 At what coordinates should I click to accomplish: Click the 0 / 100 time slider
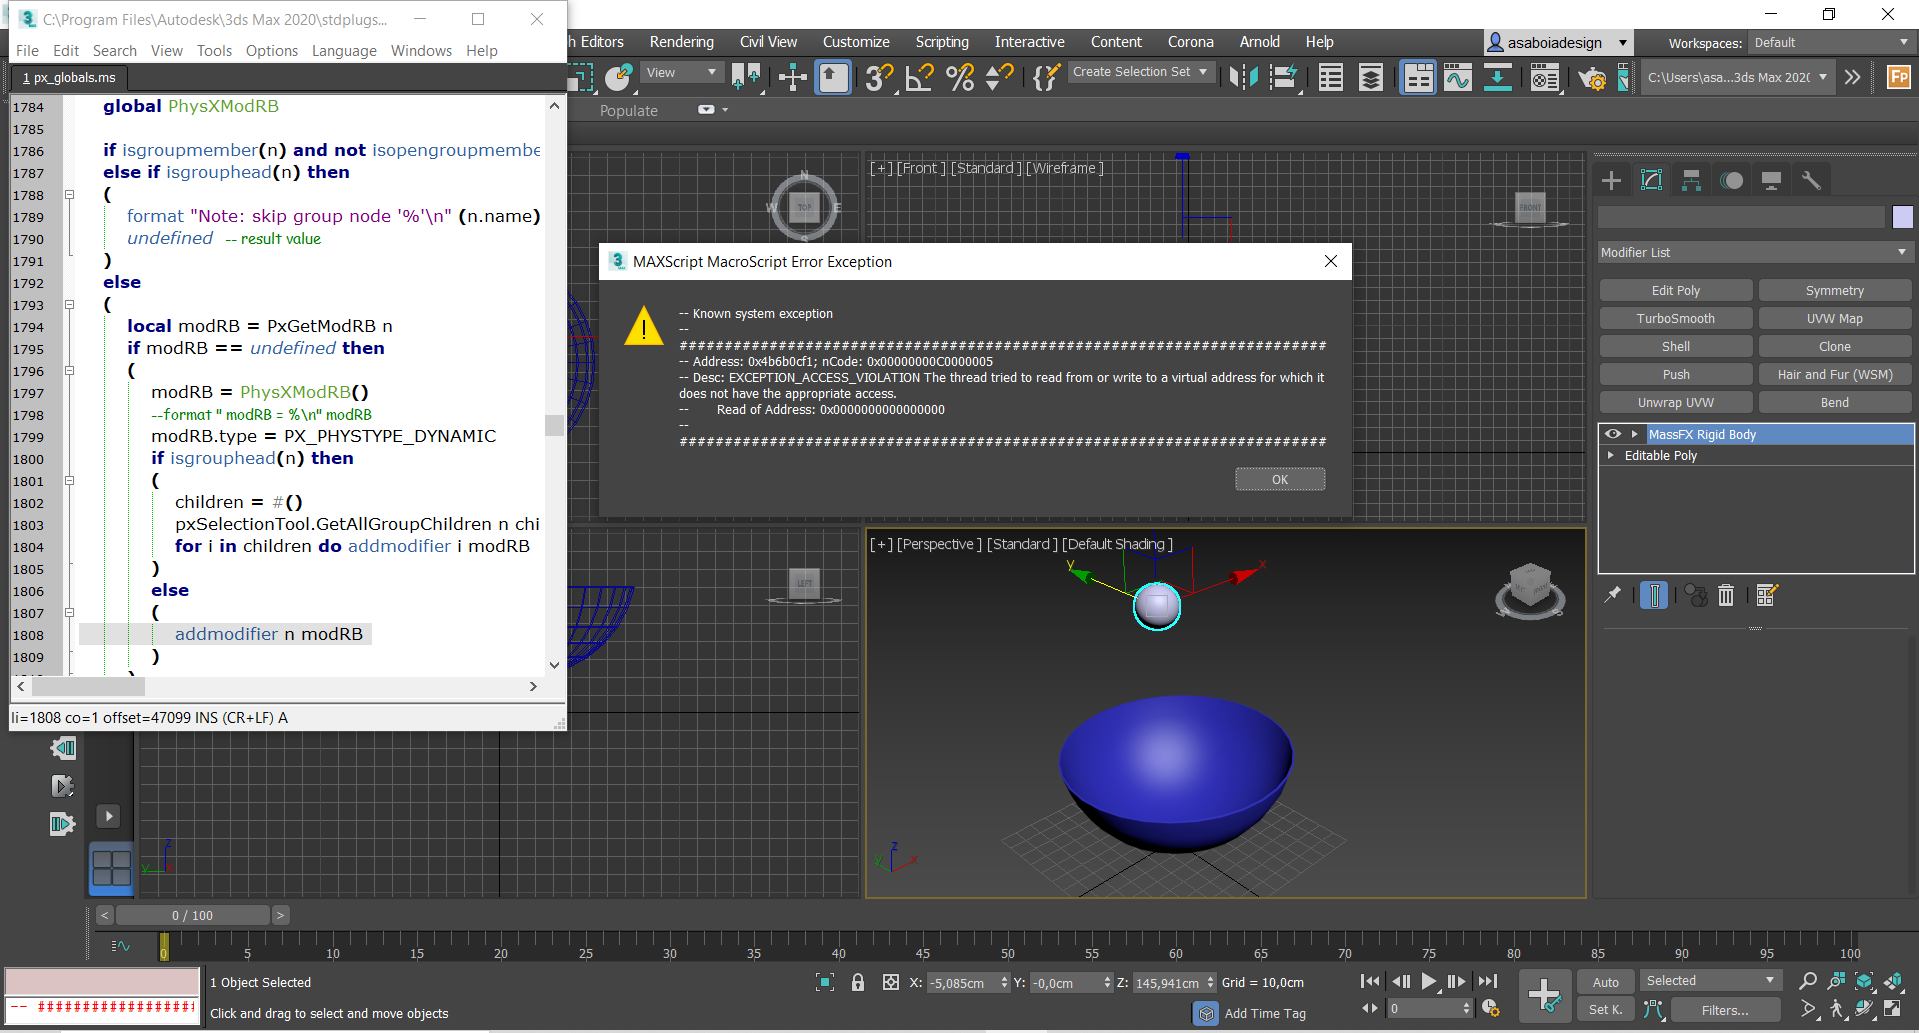(192, 915)
